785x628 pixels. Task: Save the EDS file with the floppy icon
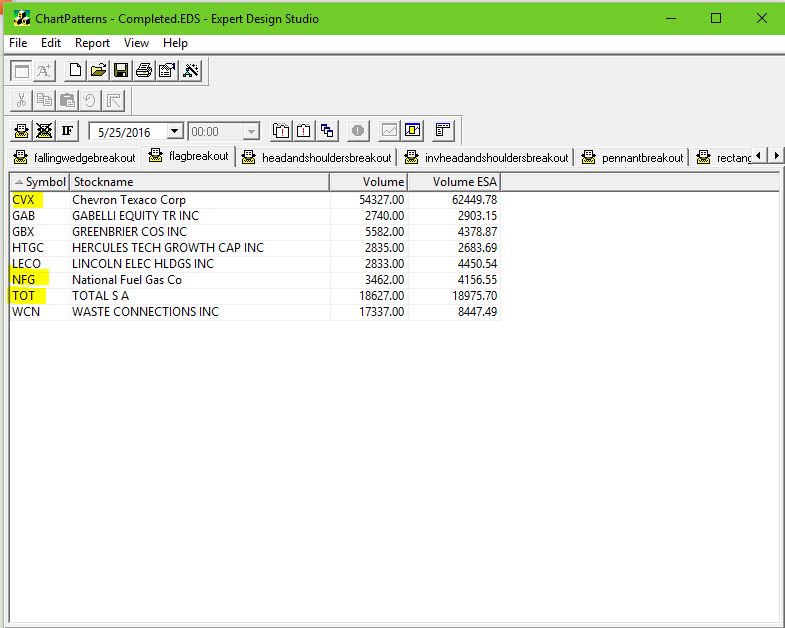(121, 71)
